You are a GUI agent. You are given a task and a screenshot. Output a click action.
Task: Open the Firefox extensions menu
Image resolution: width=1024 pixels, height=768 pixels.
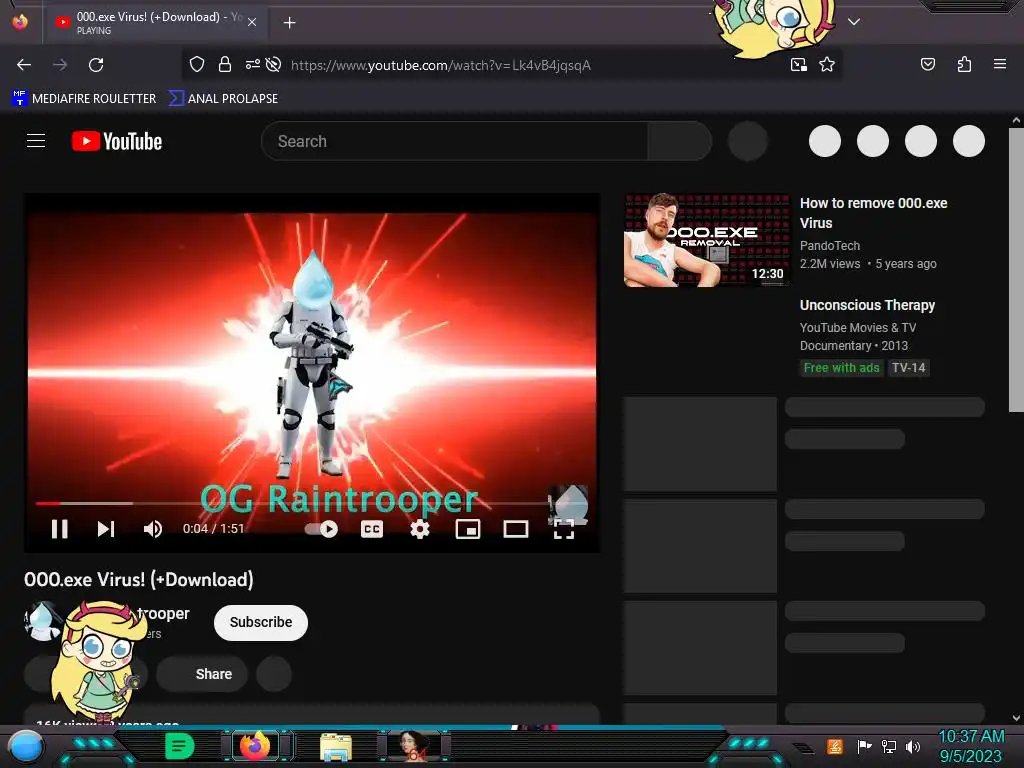coord(964,64)
